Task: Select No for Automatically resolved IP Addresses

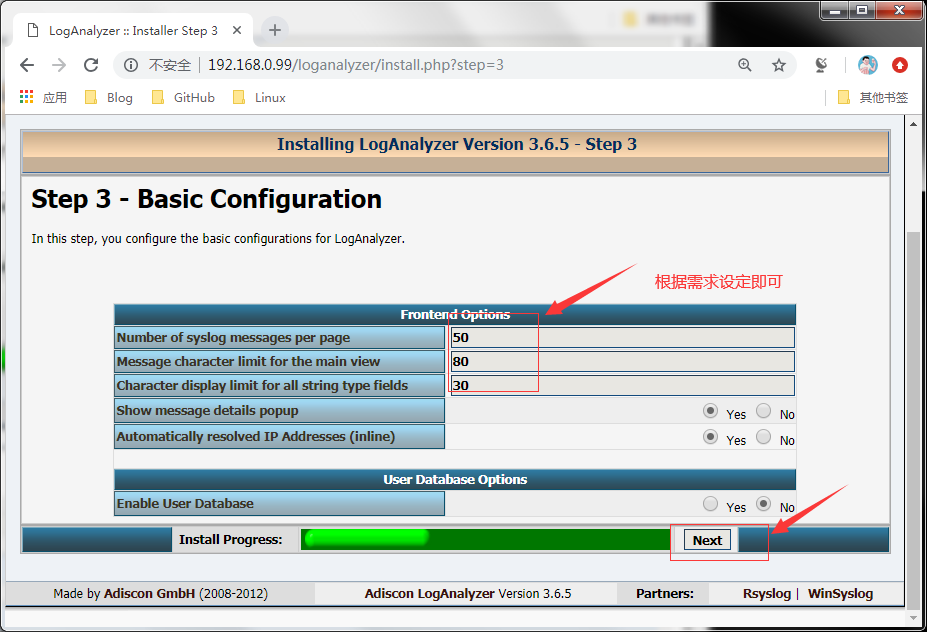Action: [763, 437]
